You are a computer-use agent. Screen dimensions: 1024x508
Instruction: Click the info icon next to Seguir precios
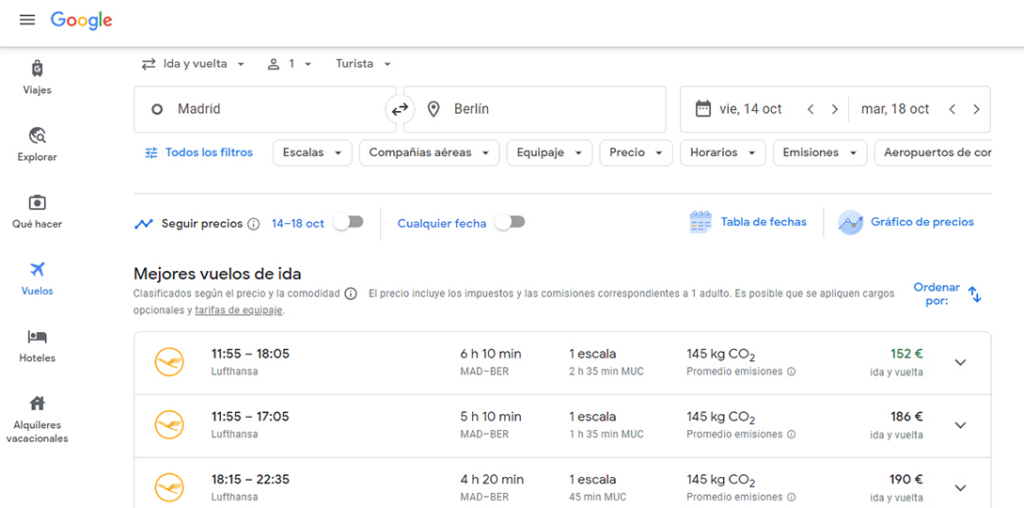click(254, 224)
